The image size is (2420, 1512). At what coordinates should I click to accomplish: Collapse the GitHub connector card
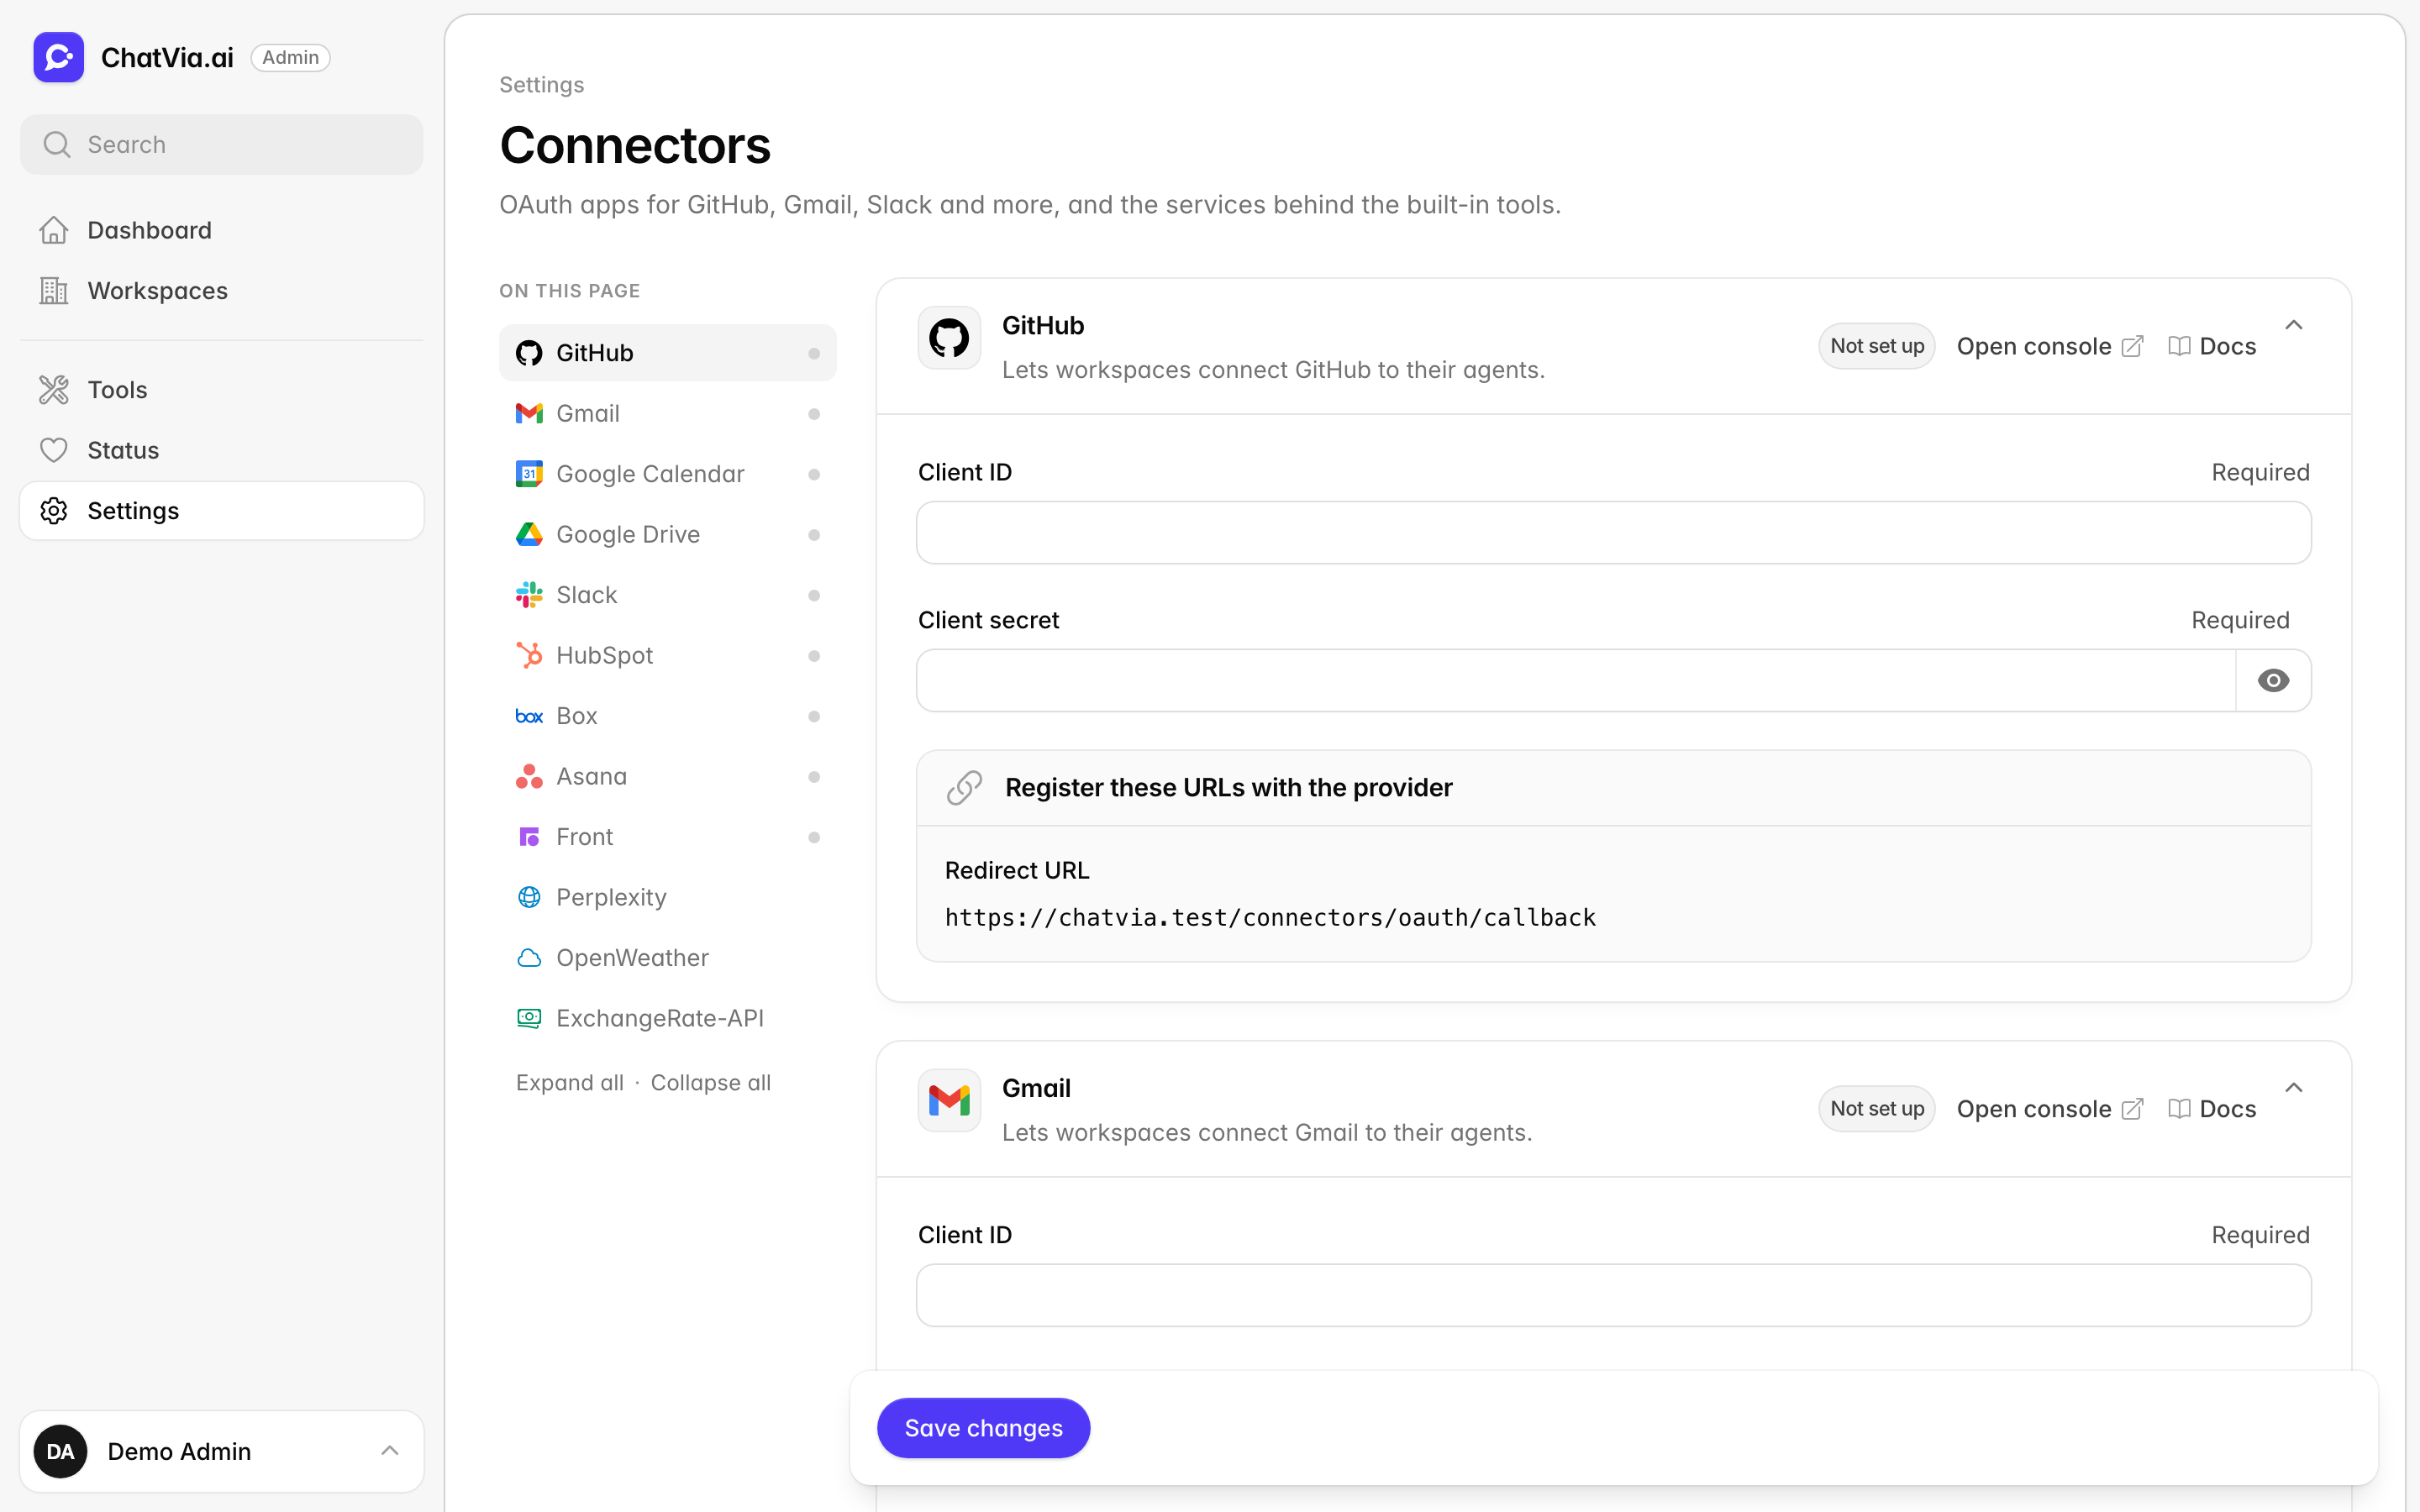click(x=2294, y=325)
